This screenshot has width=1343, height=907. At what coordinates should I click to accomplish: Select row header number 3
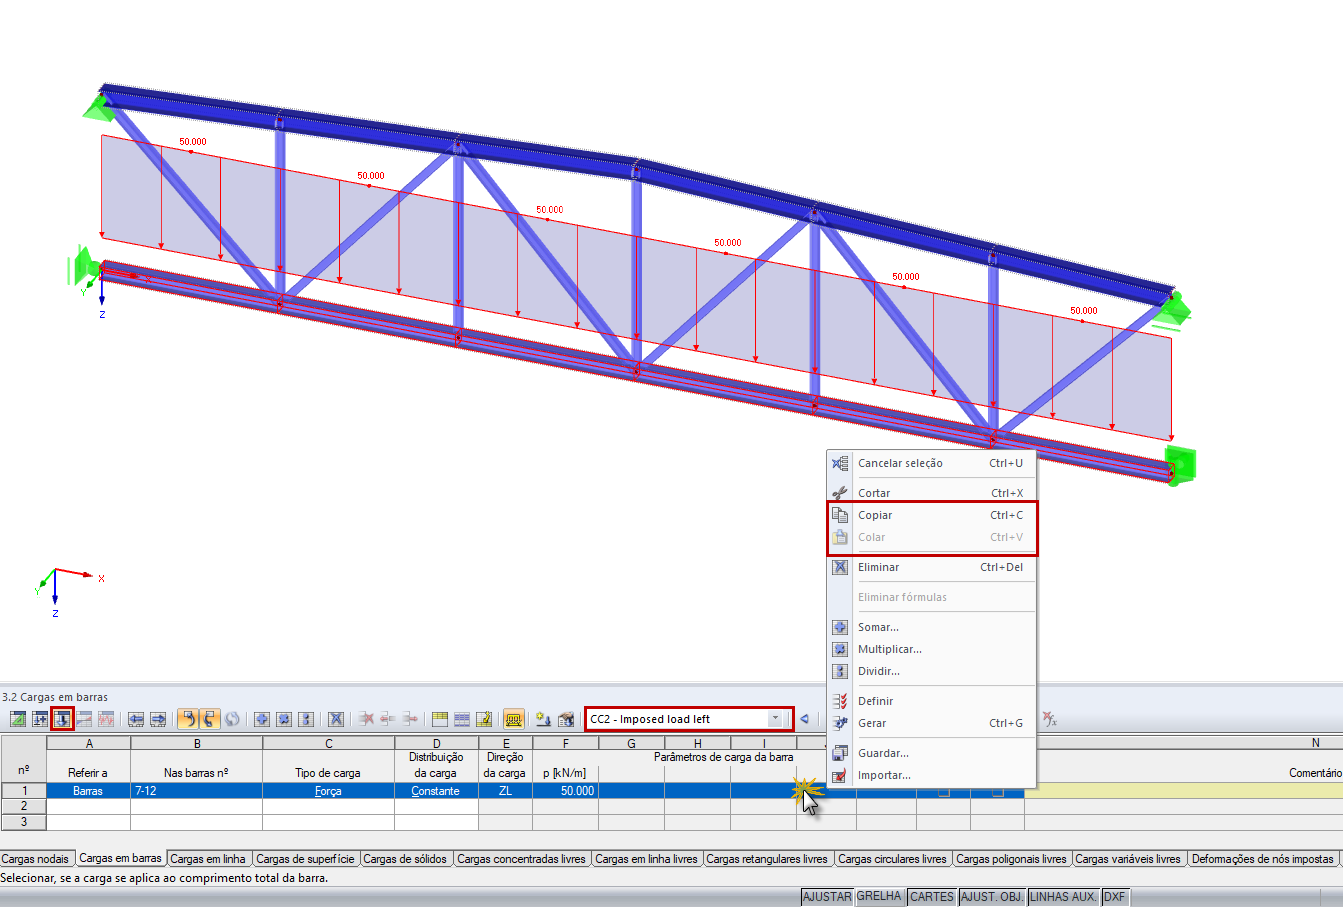pyautogui.click(x=23, y=822)
